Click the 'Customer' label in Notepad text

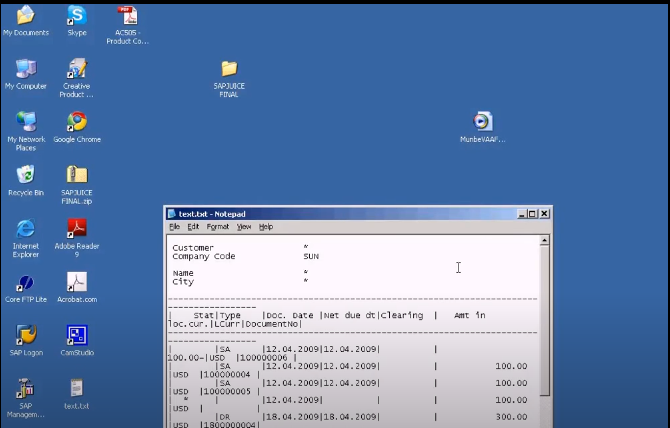coord(193,248)
